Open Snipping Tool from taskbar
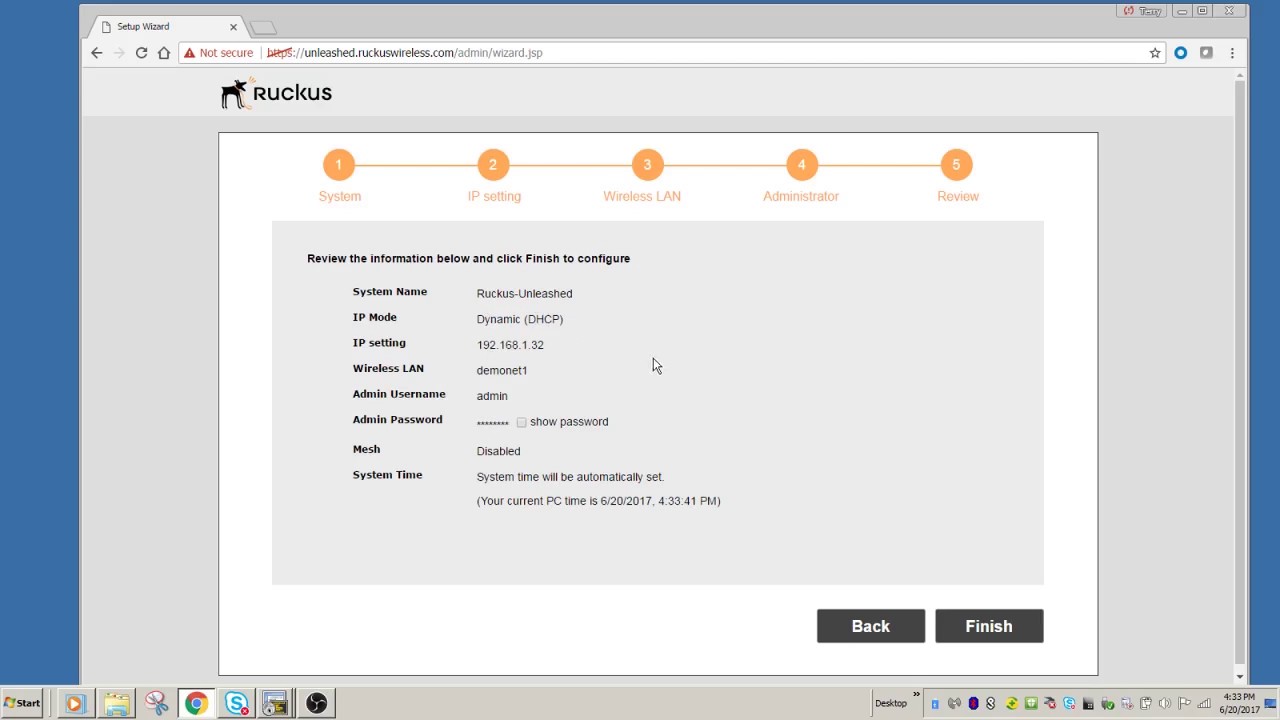Screen dimensions: 1280x720 coord(156,703)
